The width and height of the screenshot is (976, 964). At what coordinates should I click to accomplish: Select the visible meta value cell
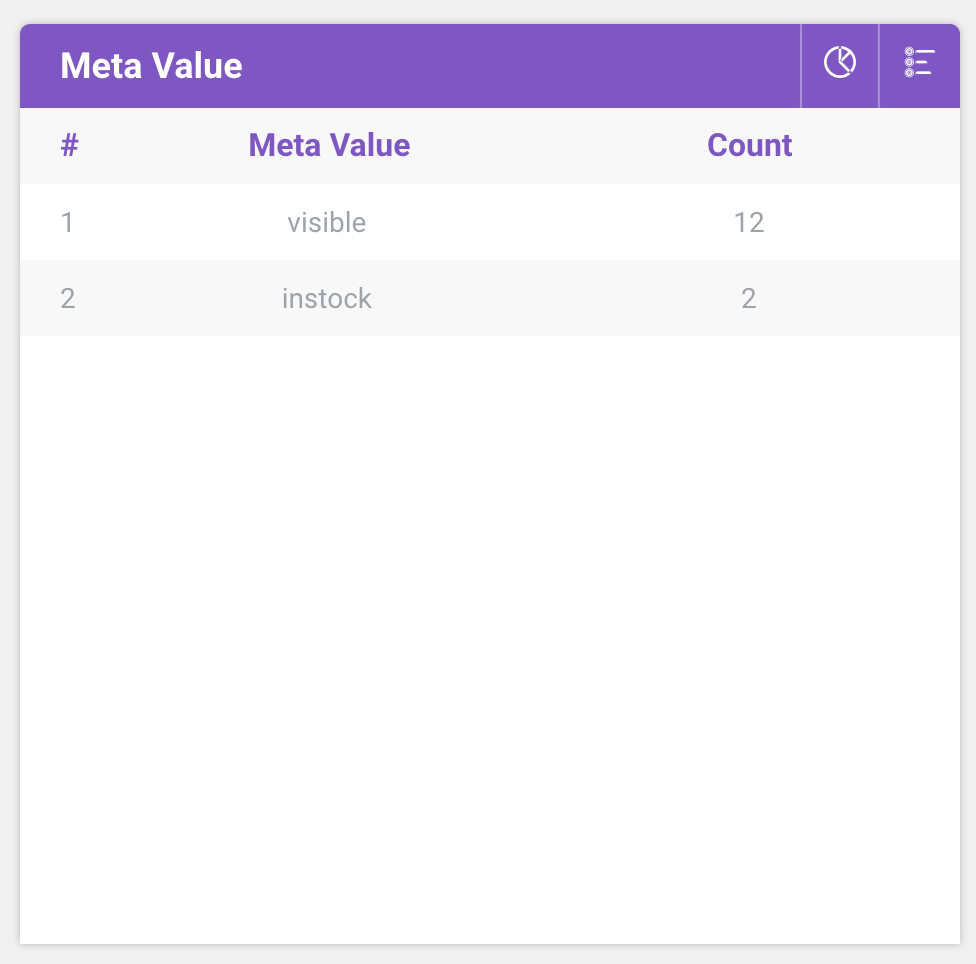click(x=327, y=222)
